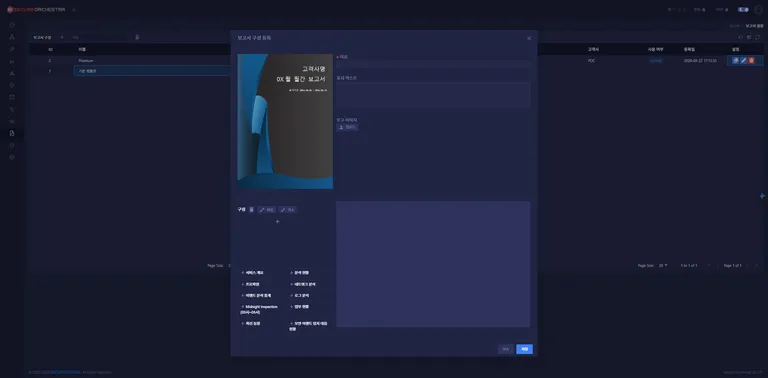Click the cover text textarea in dialog
Screen dimensions: 768x378
433,95
